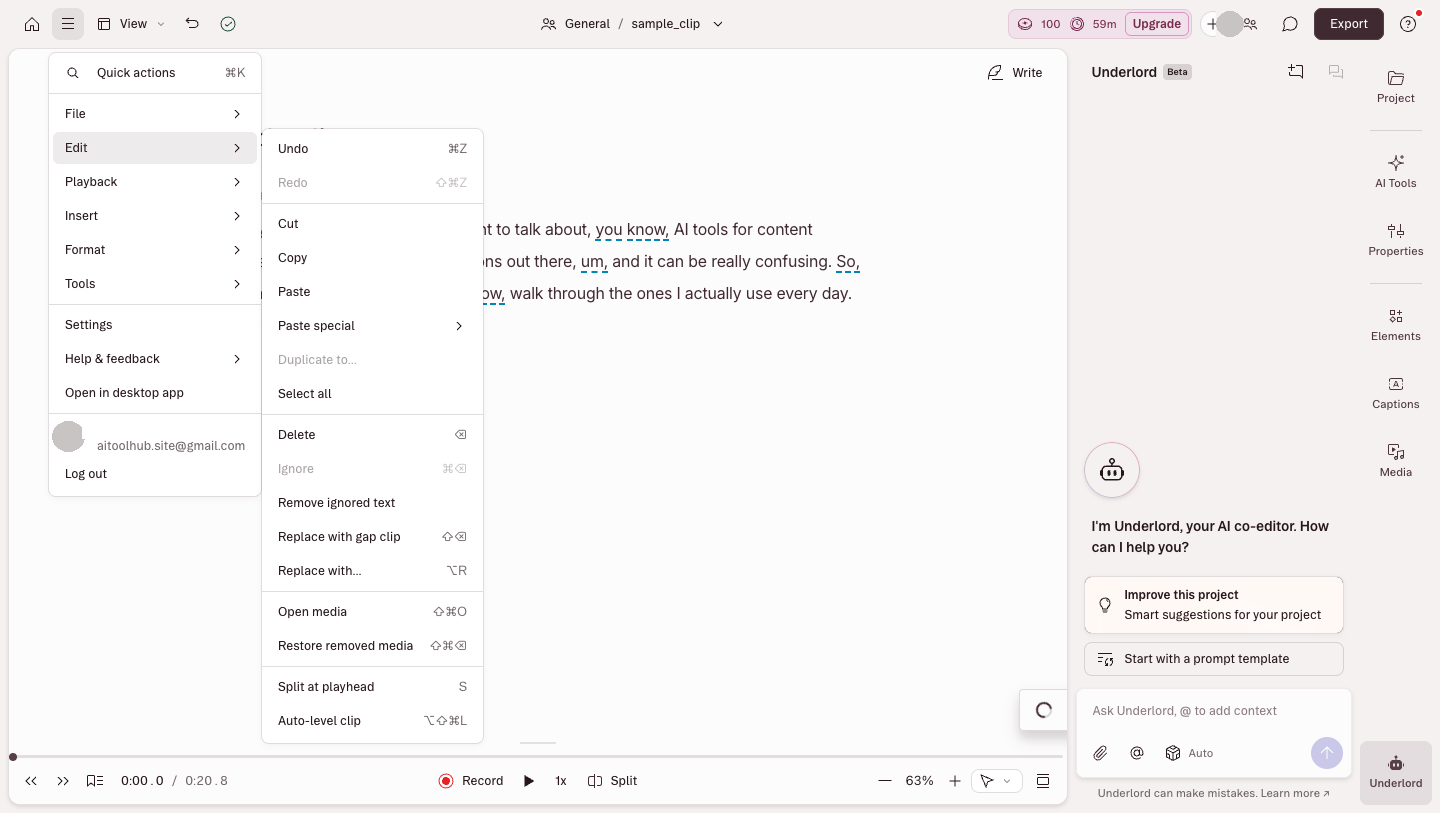The width and height of the screenshot is (1440, 813).
Task: Zoom out with the minus icon
Action: click(884, 781)
